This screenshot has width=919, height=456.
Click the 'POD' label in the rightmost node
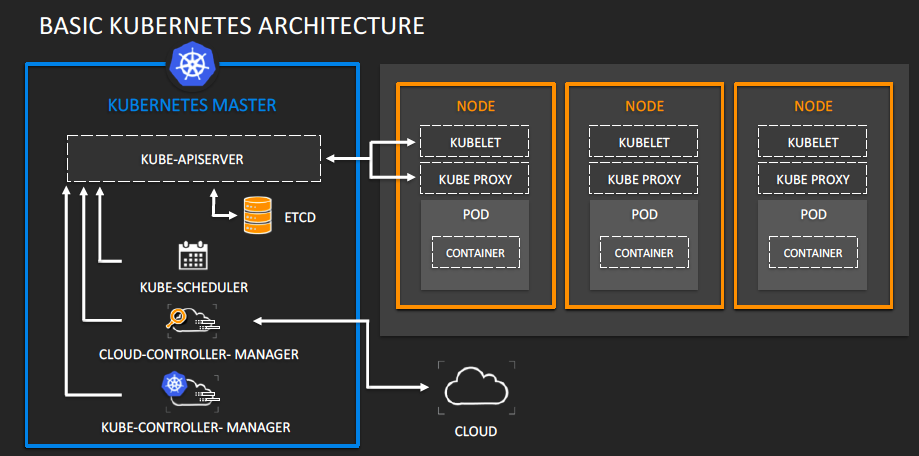tap(814, 214)
